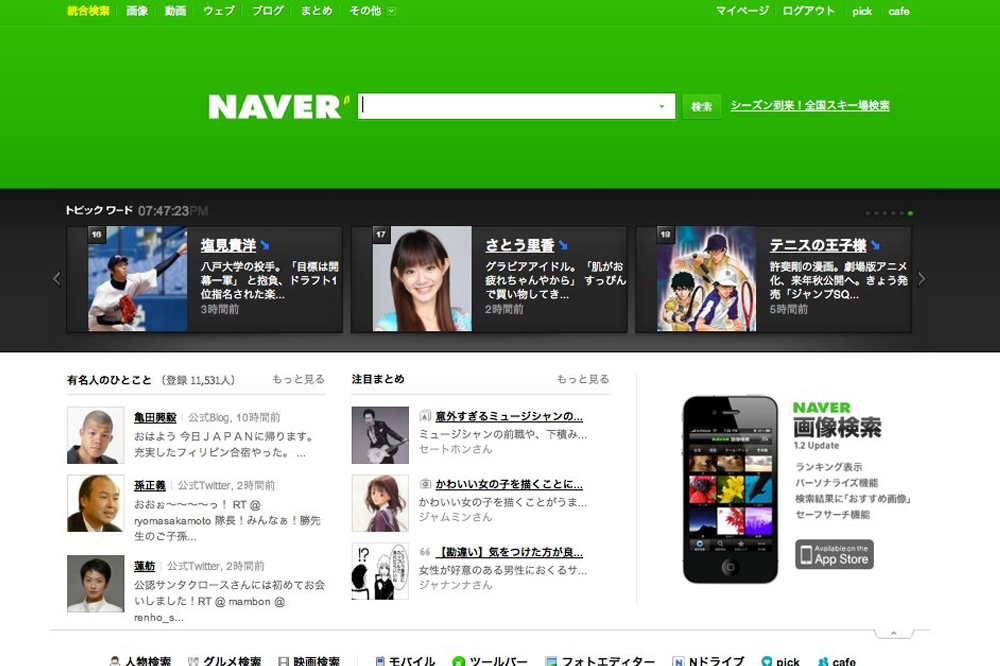Screen dimensions: 1000x666
Task: Click もっと見る beside 注目まとめ
Action: pos(583,379)
